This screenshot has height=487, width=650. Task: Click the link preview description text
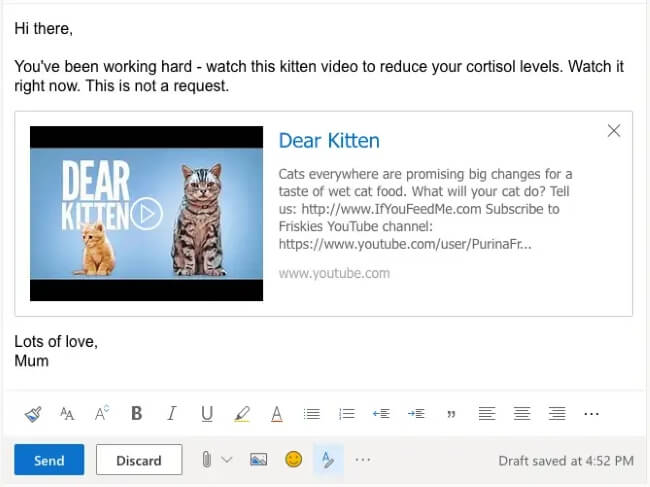pyautogui.click(x=425, y=209)
